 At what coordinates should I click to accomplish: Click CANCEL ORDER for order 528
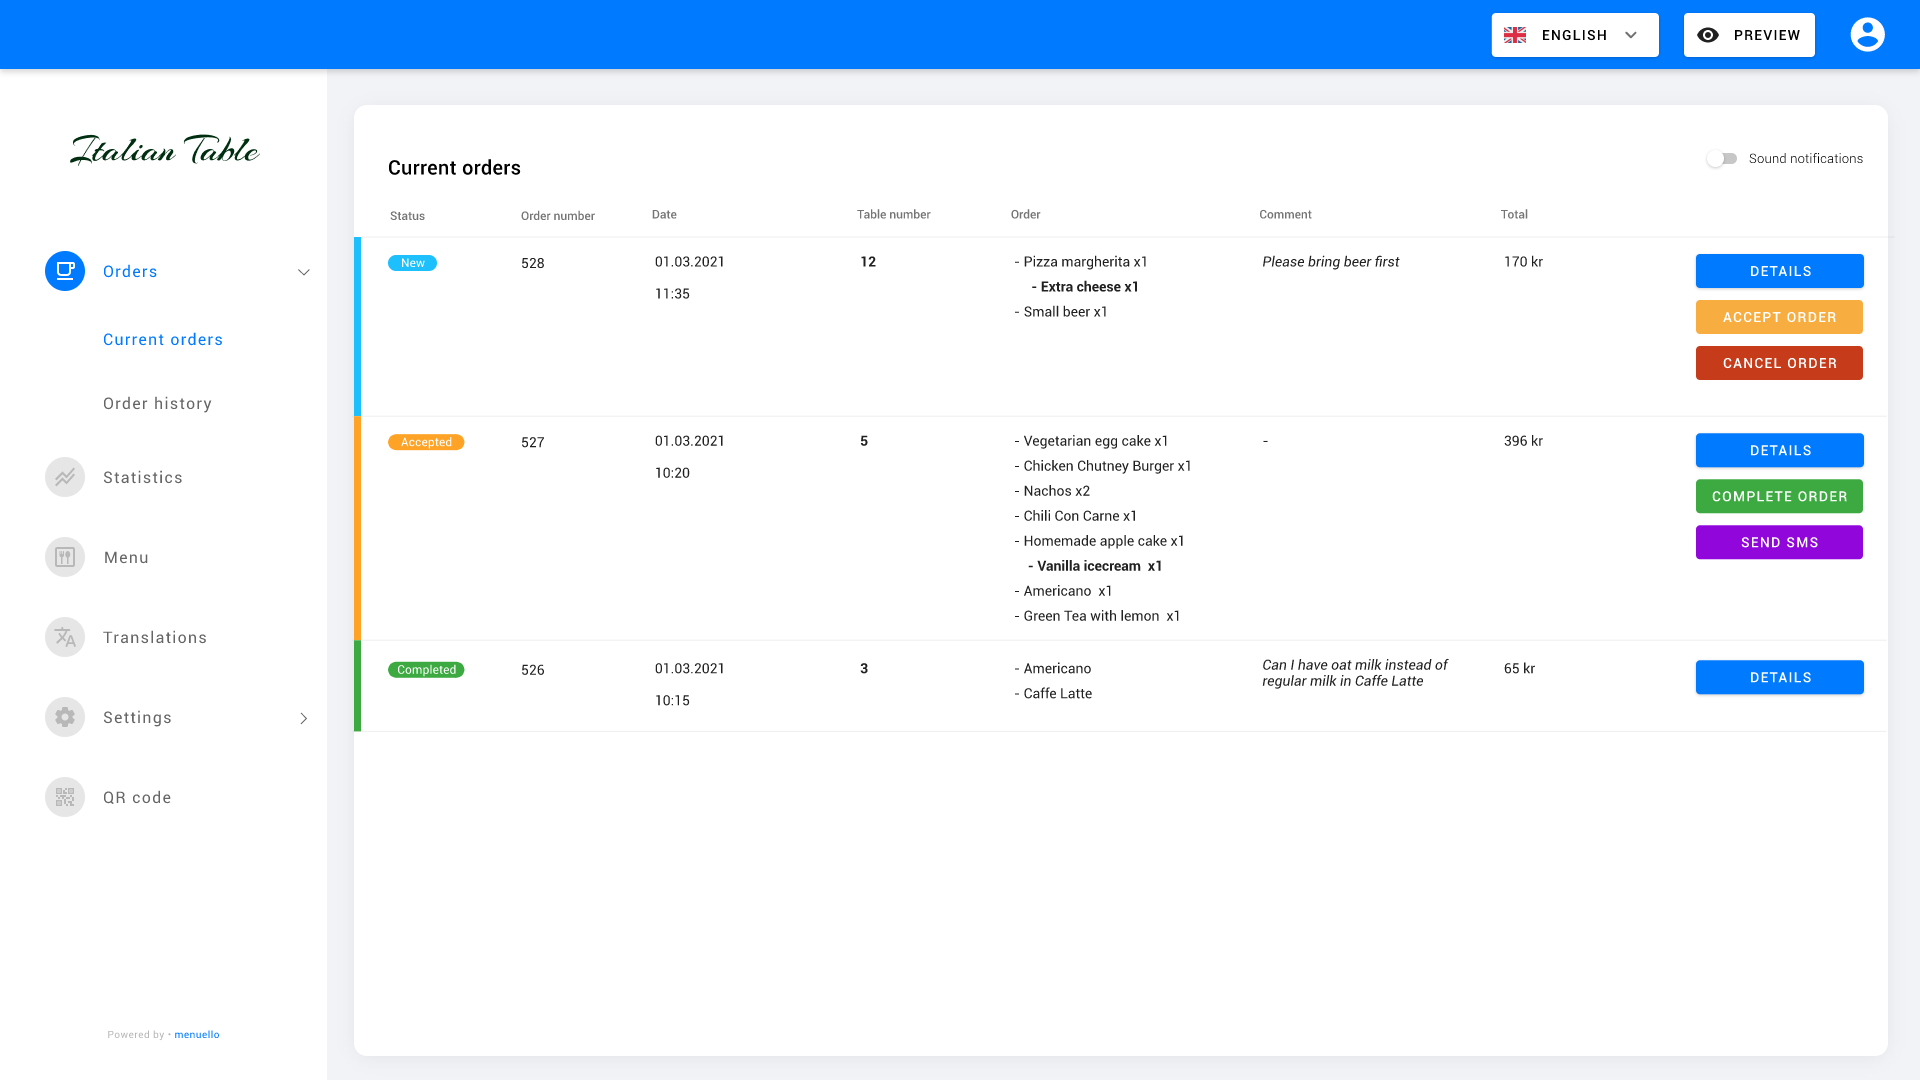(x=1779, y=363)
